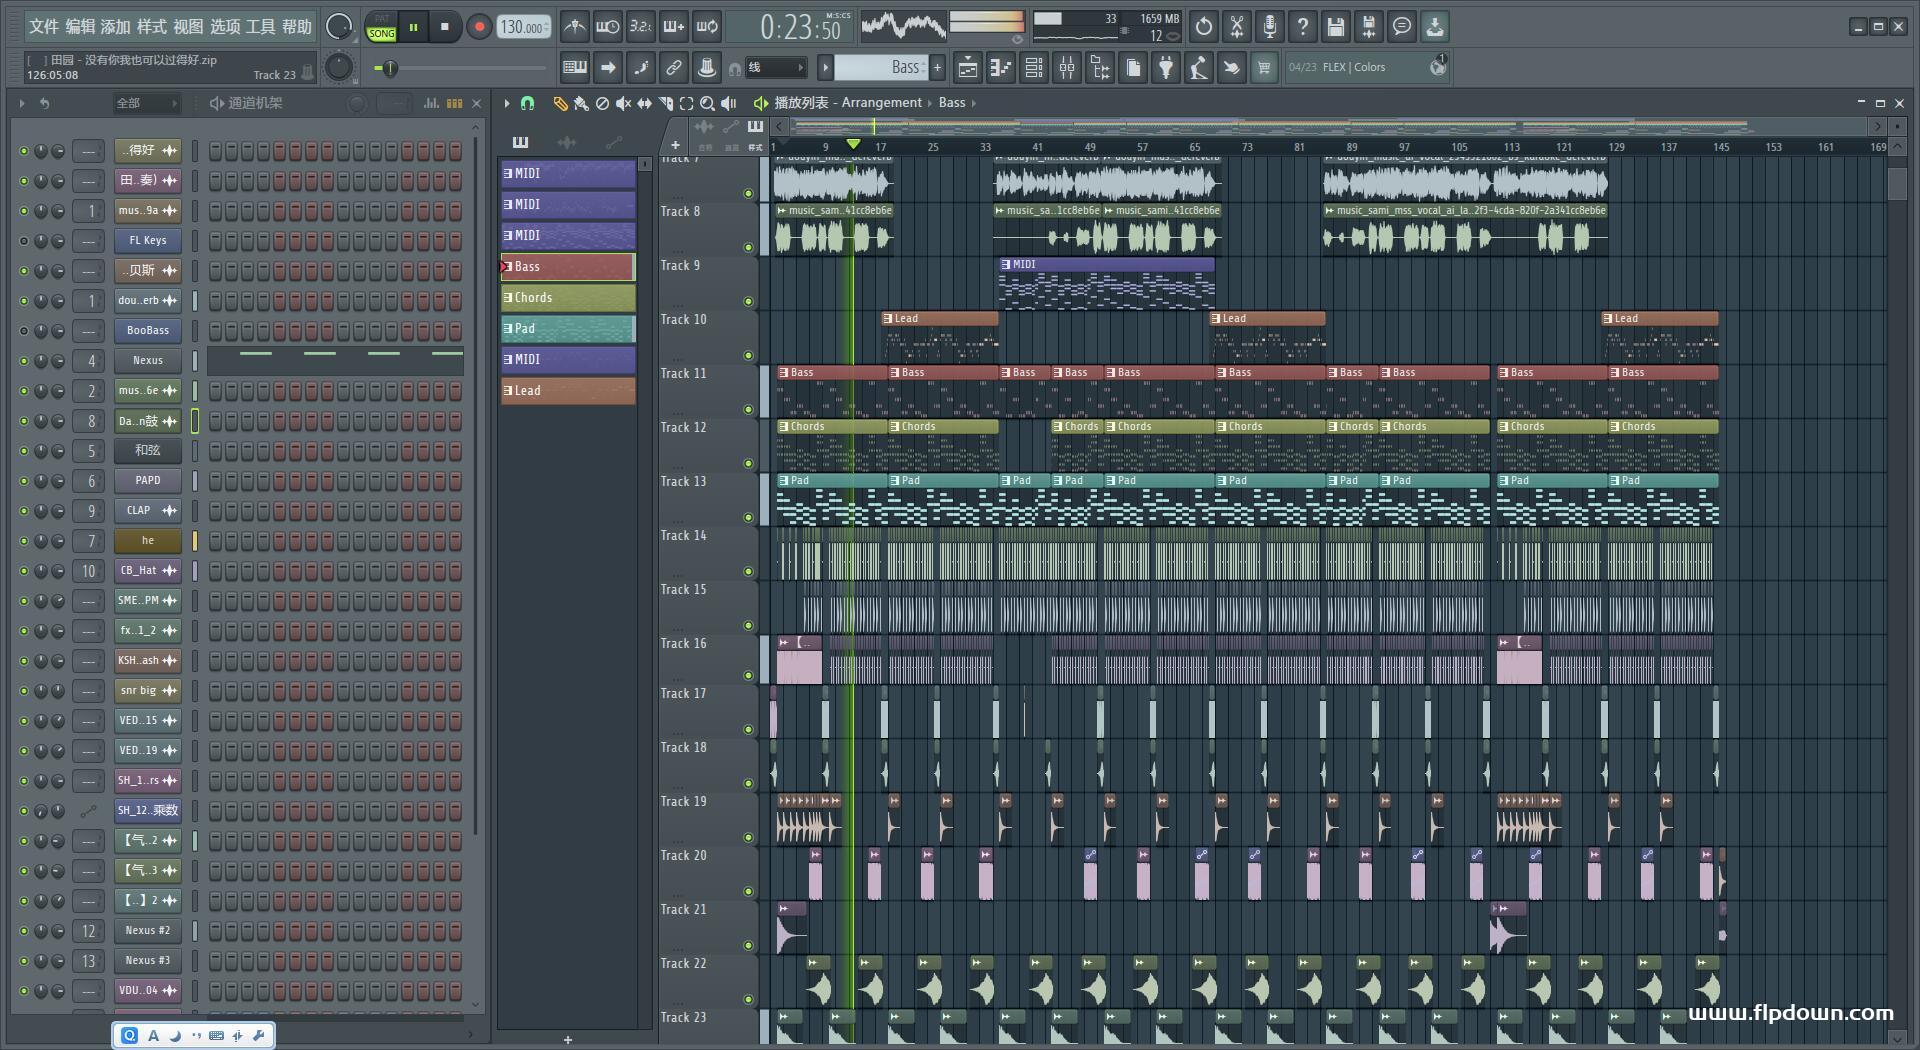Click the undo history icon
Viewport: 1920px width, 1050px height.
tap(1204, 27)
